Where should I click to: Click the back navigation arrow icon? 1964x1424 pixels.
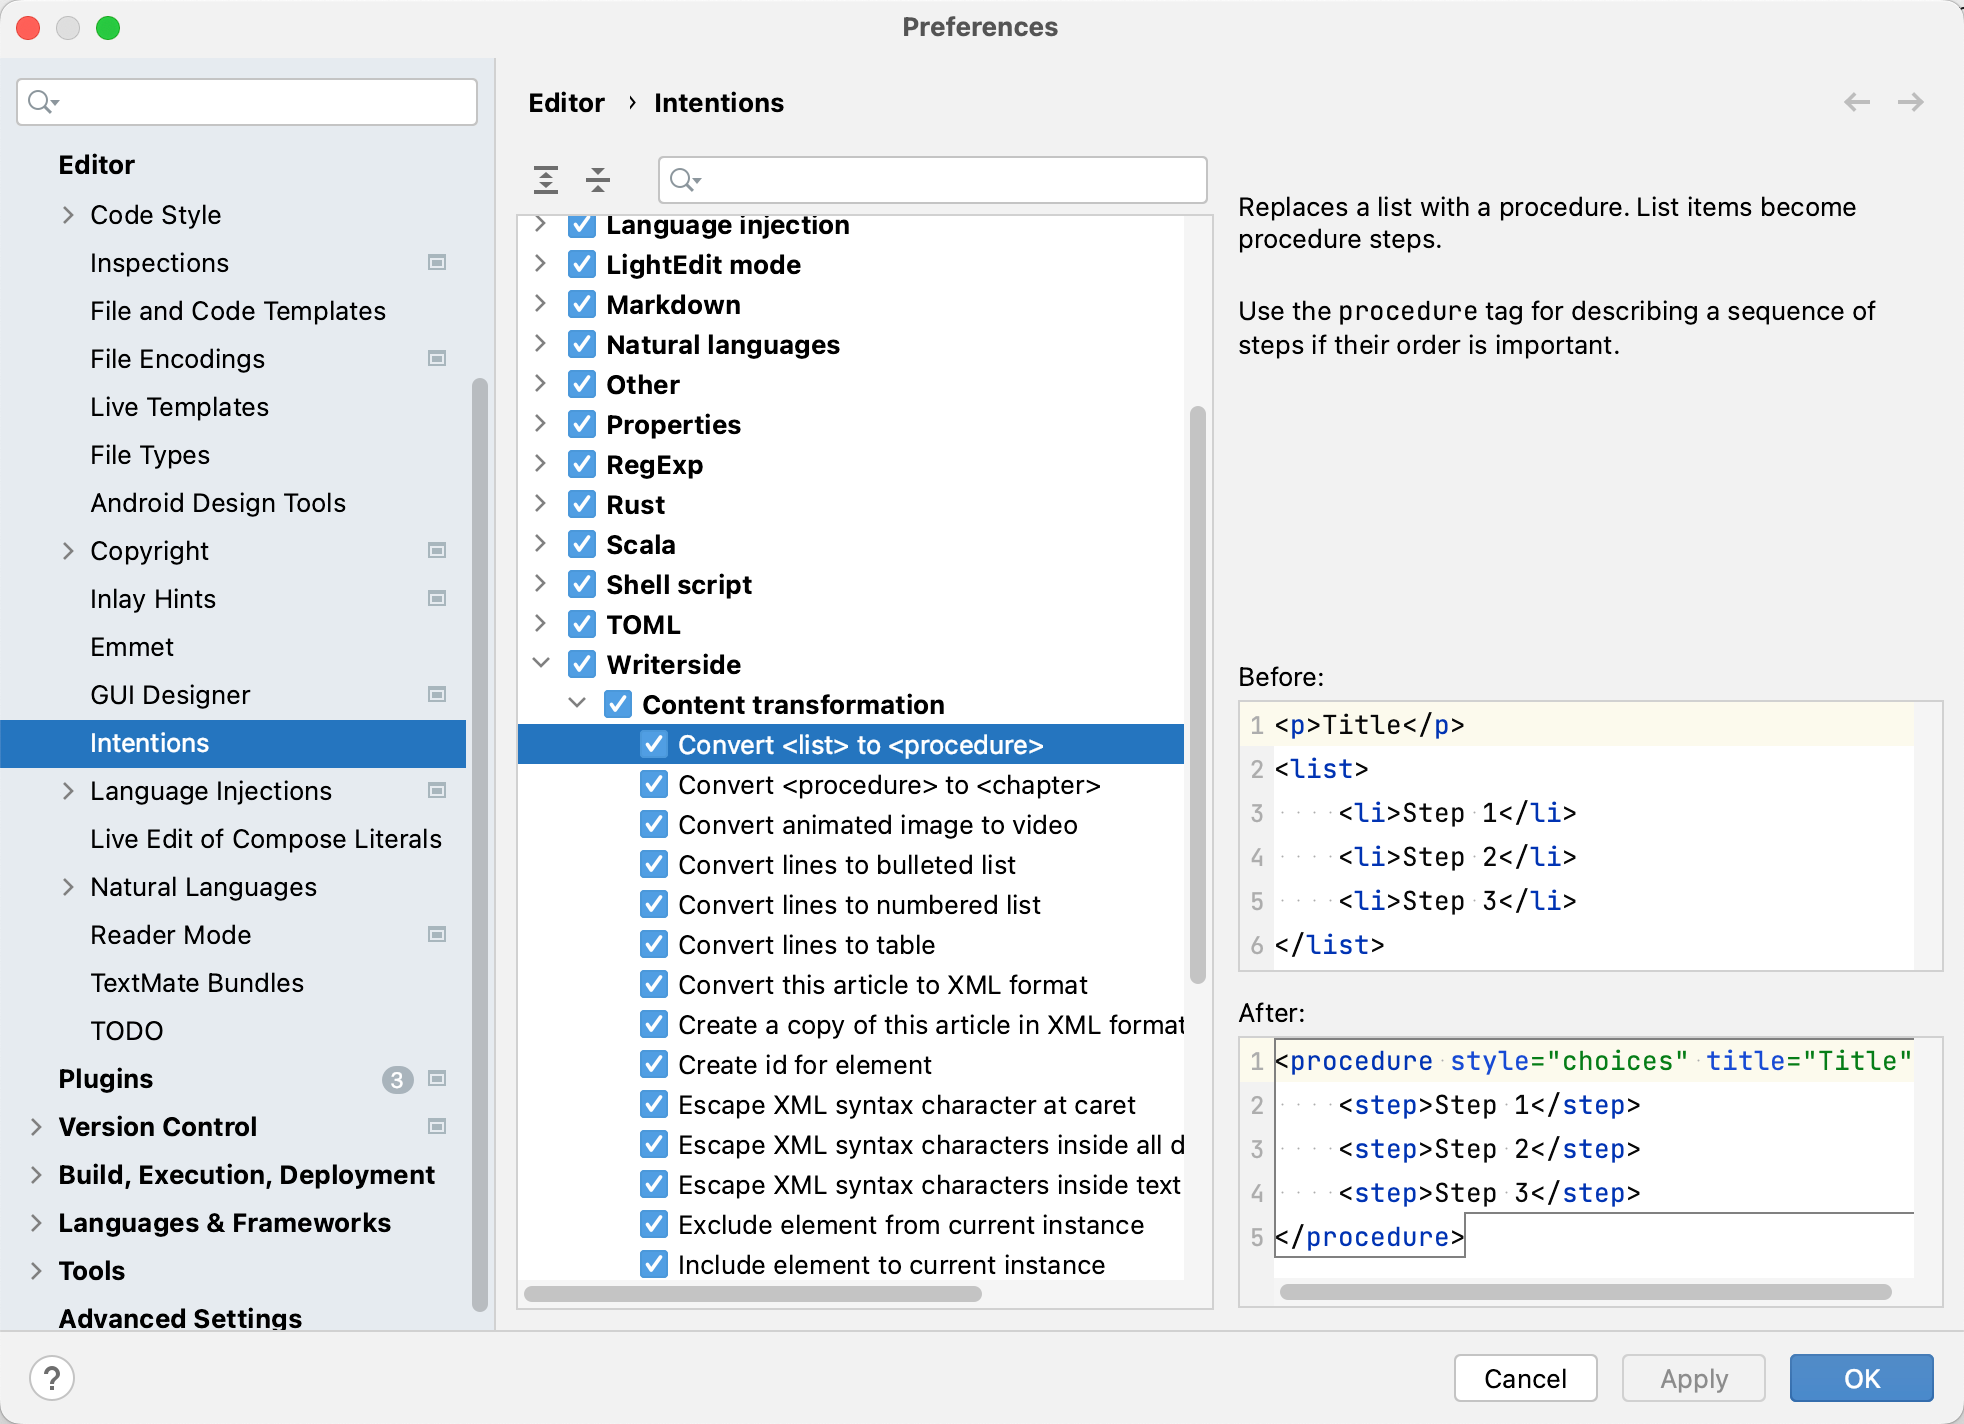pyautogui.click(x=1857, y=102)
